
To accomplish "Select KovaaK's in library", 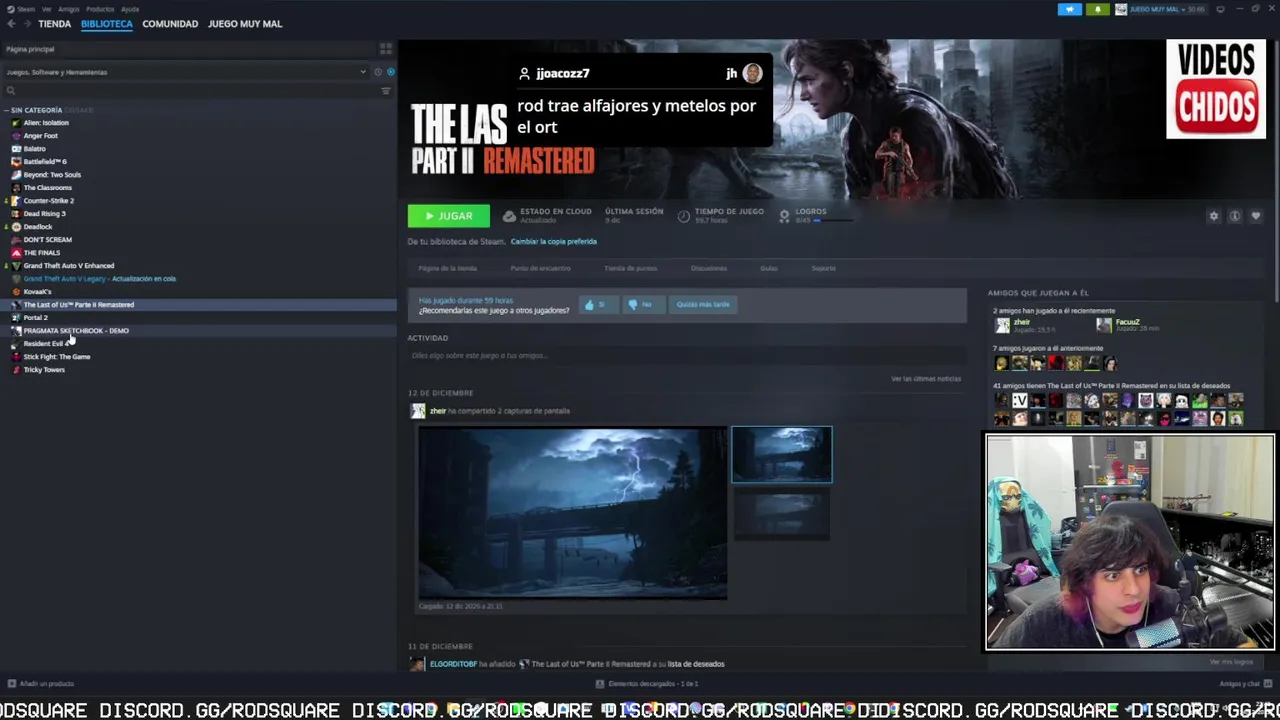I will tap(37, 292).
